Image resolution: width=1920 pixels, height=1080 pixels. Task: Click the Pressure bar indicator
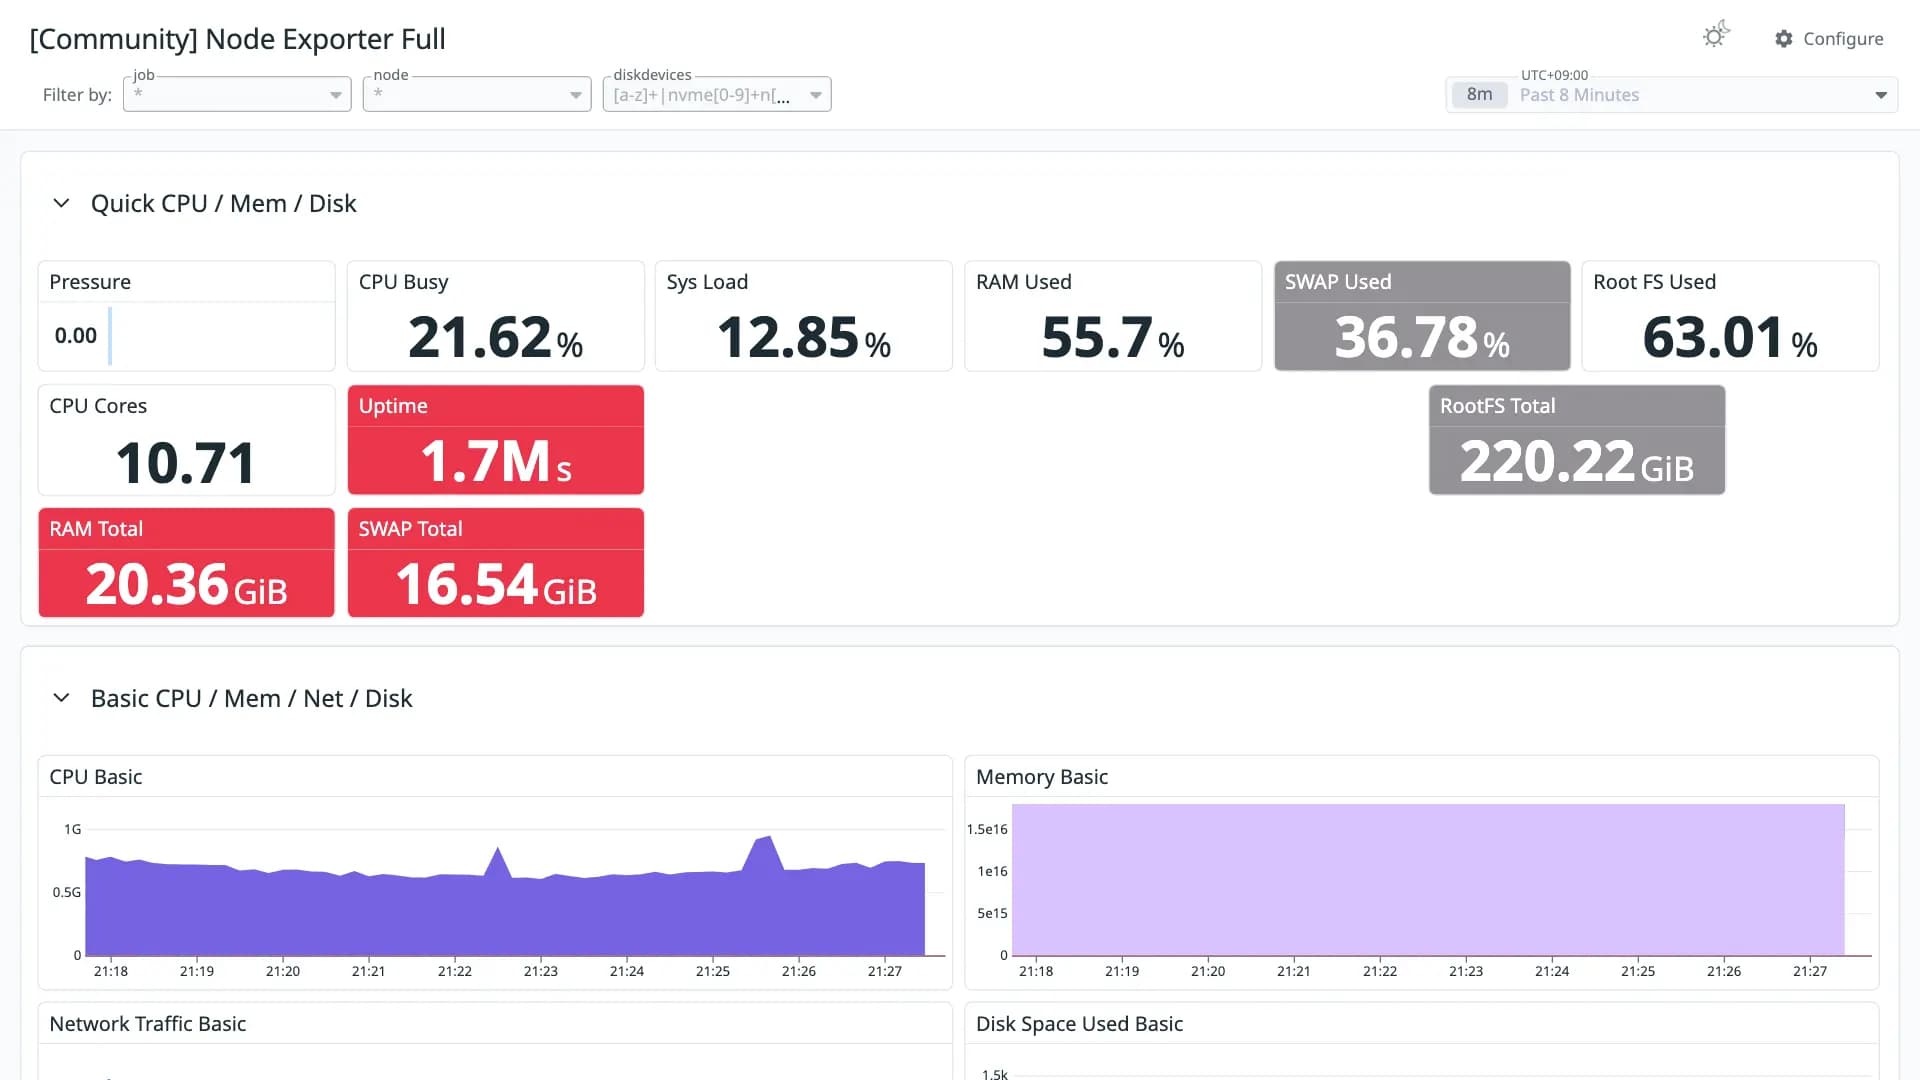pyautogui.click(x=110, y=336)
